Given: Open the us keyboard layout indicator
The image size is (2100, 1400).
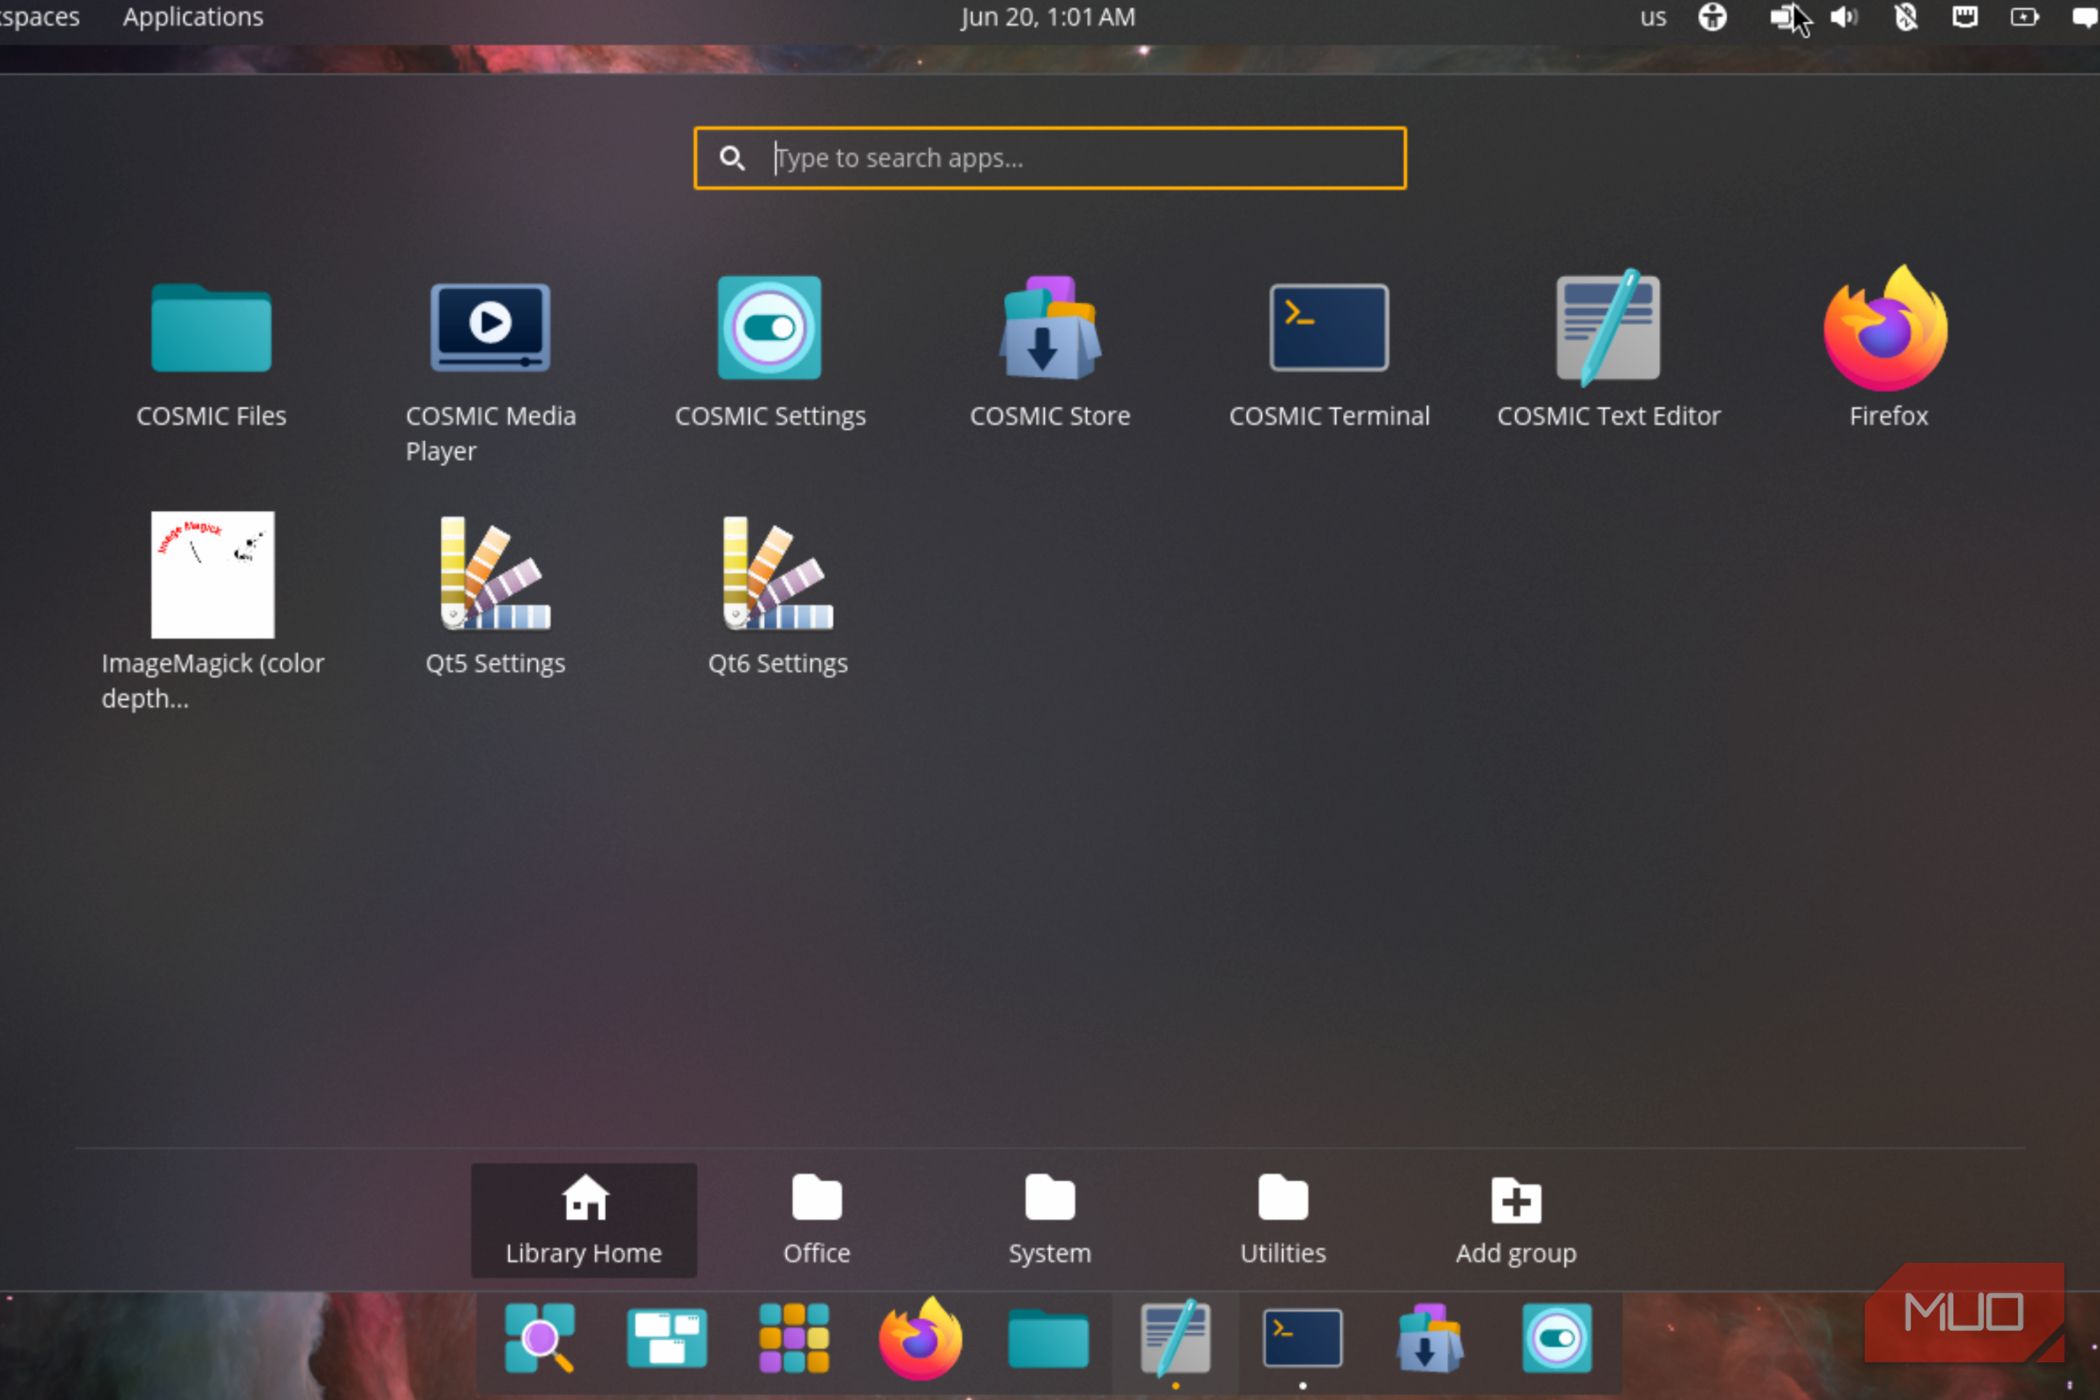Looking at the screenshot, I should click(x=1653, y=17).
